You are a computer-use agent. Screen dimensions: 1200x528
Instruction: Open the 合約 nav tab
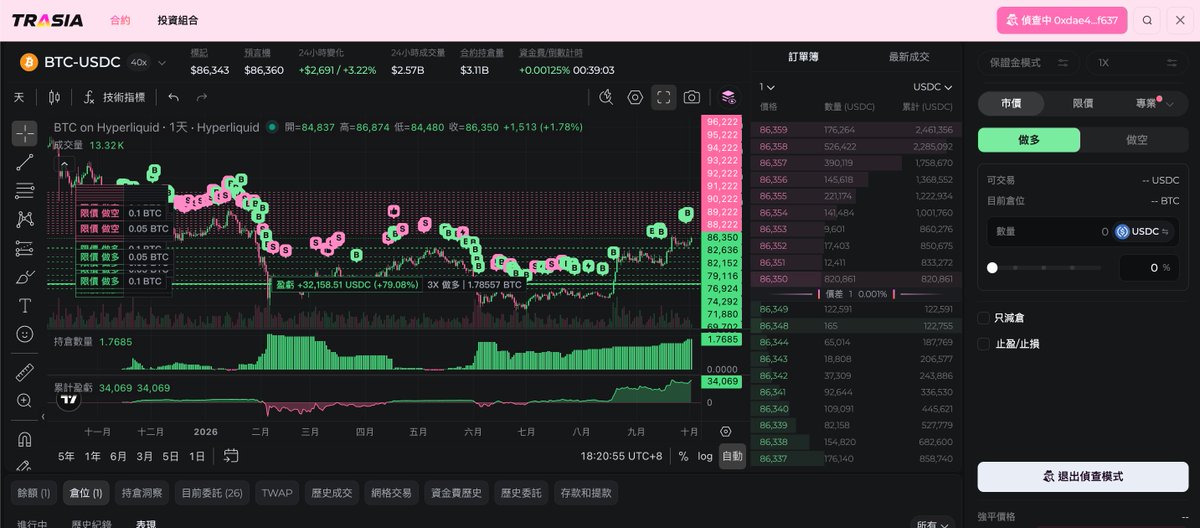tap(120, 20)
